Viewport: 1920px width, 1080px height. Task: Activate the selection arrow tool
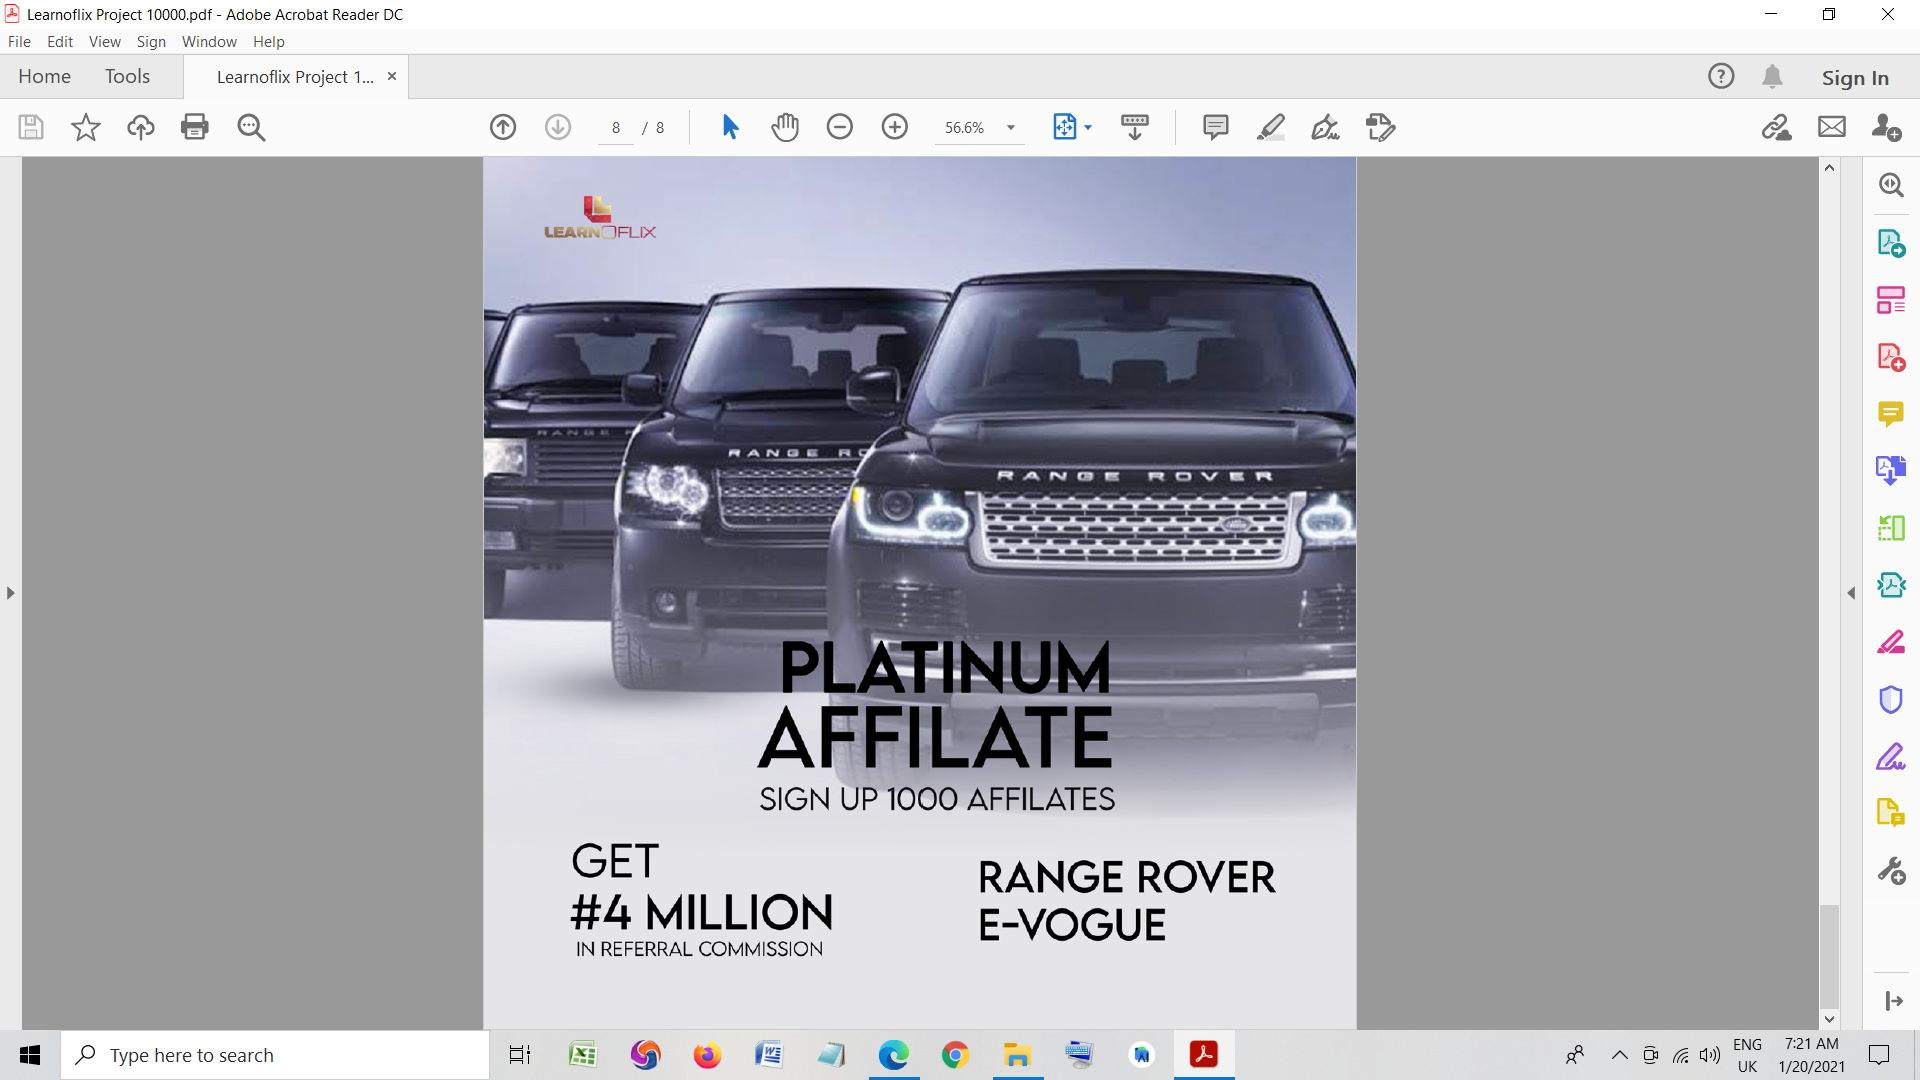730,127
